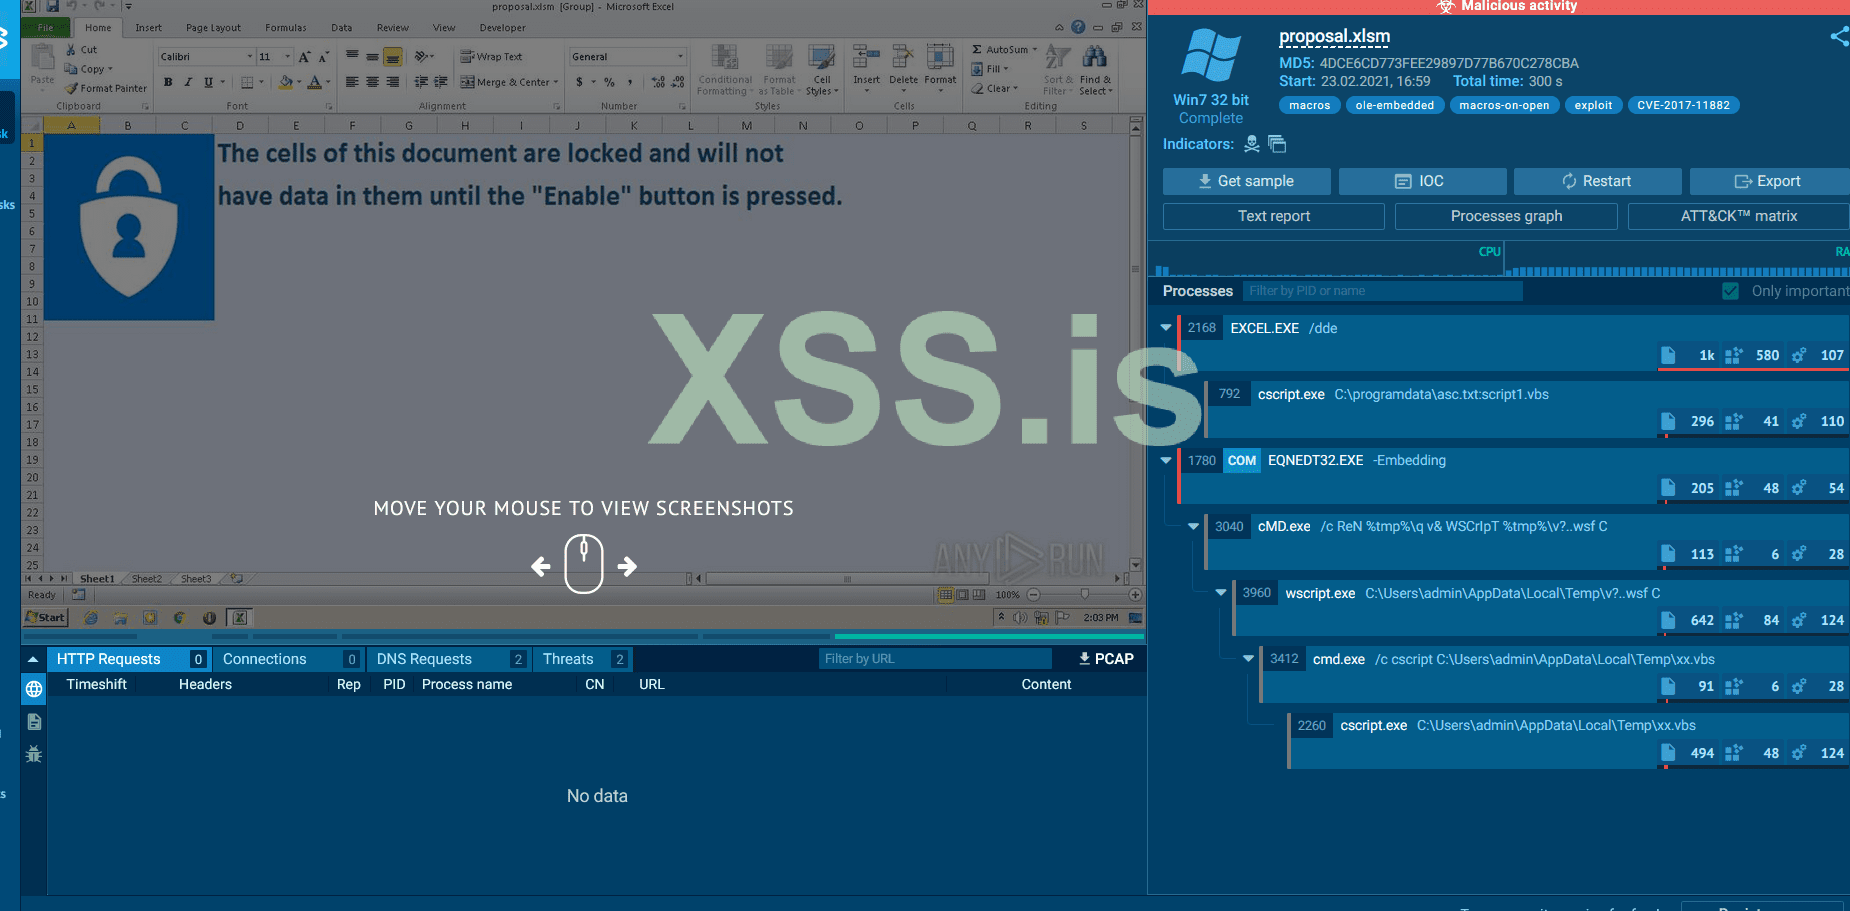This screenshot has height=911, width=1850.
Task: Download the PCAP file
Action: click(1106, 659)
